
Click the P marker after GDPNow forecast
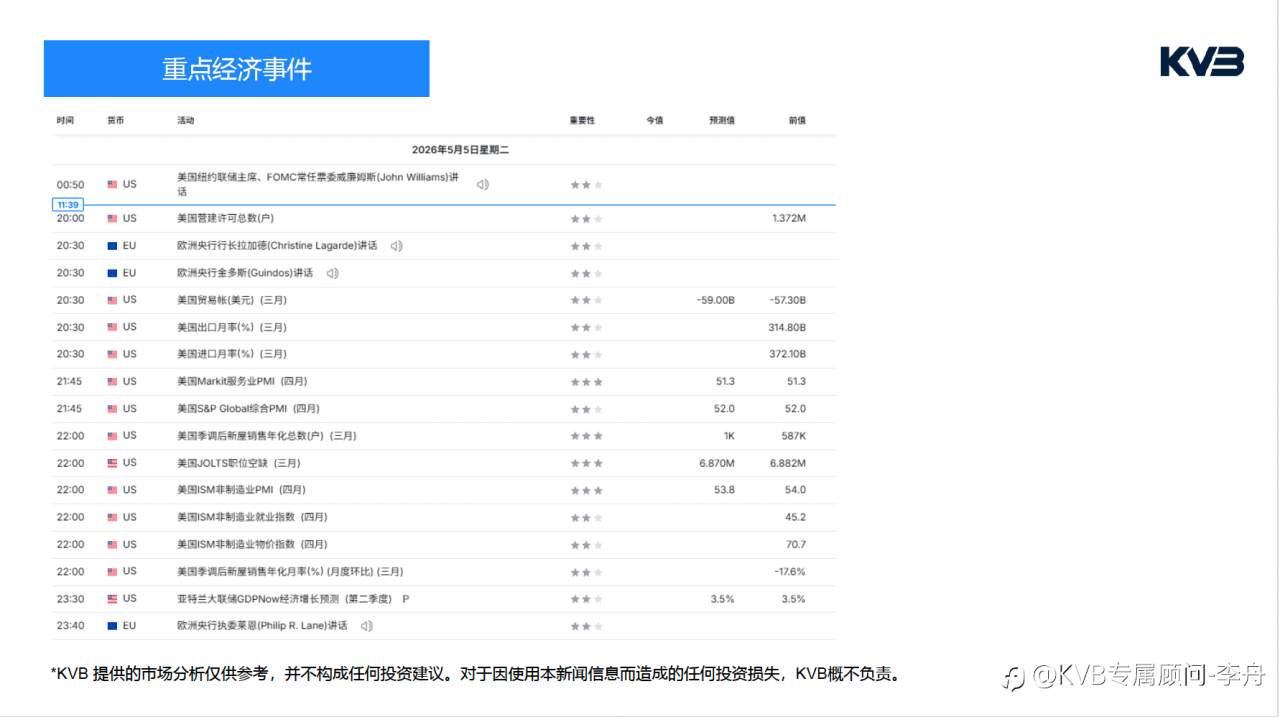pyautogui.click(x=406, y=599)
